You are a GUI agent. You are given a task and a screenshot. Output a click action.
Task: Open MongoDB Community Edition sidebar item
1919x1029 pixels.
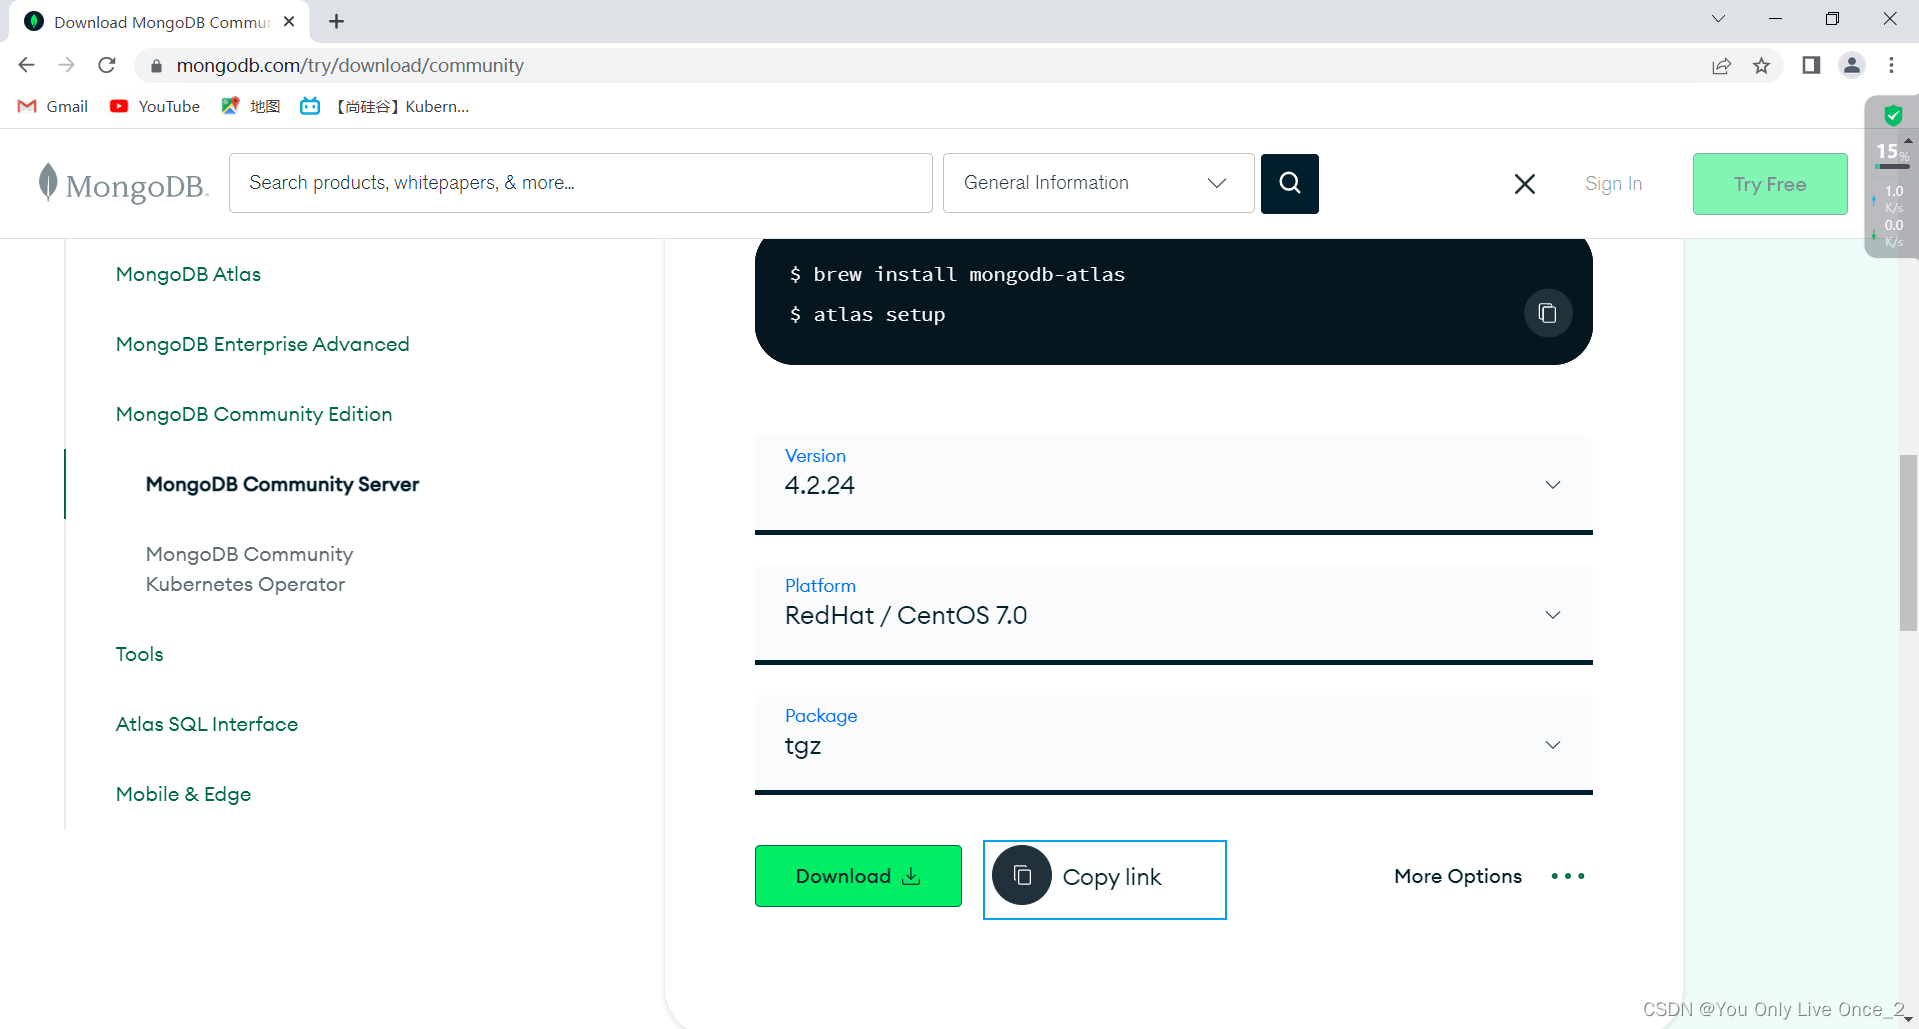pos(254,414)
